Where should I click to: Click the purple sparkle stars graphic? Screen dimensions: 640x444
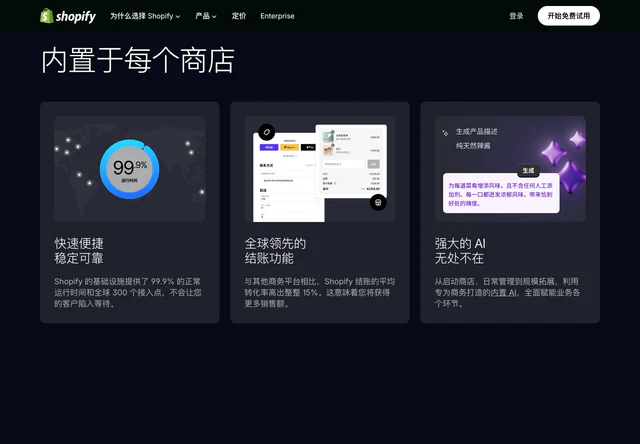point(564,161)
